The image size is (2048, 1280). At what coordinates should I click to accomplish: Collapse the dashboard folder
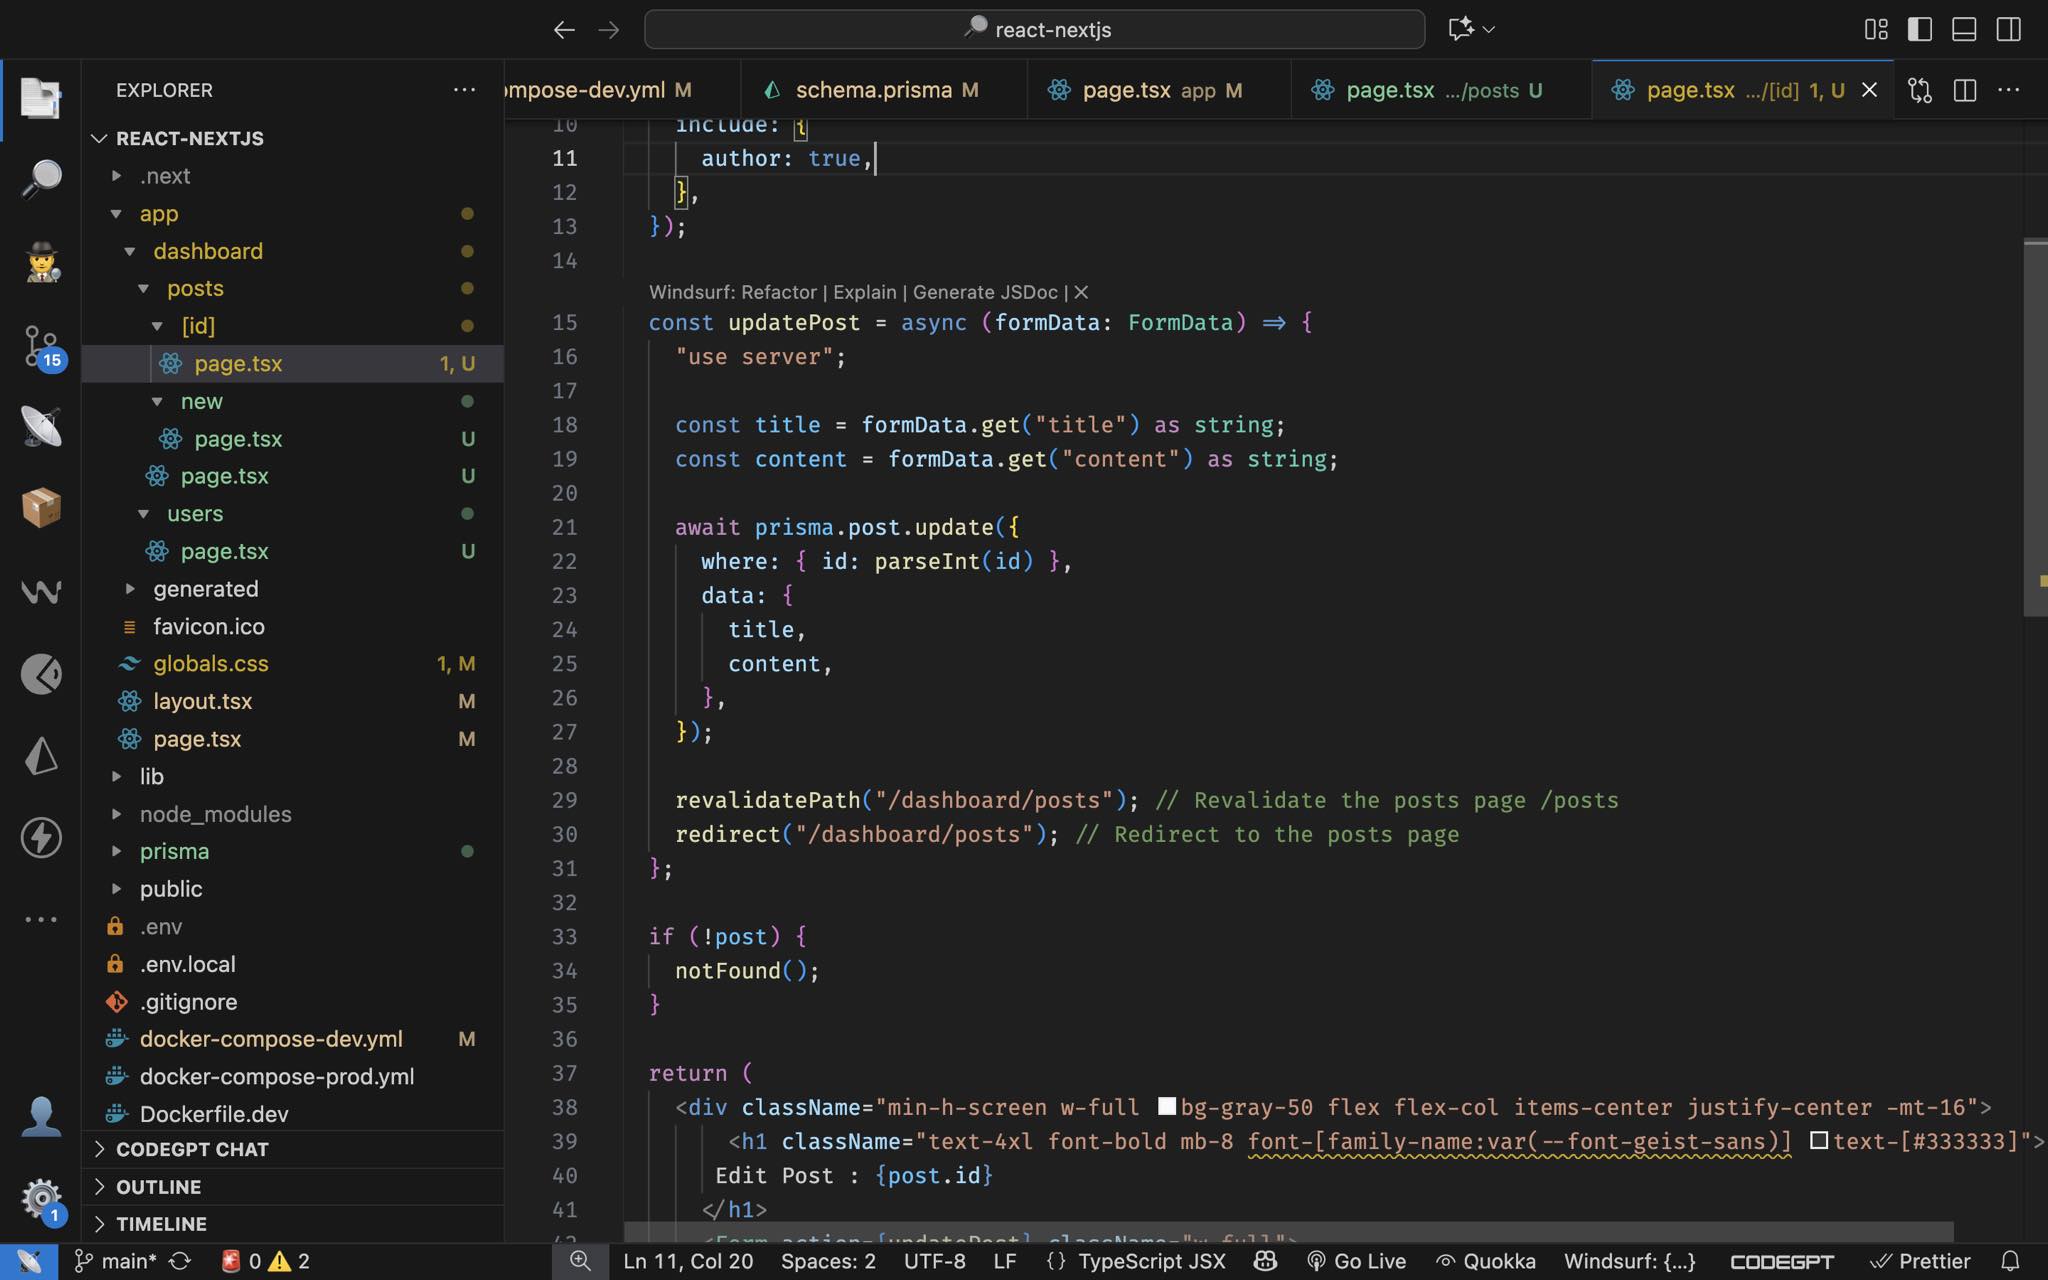click(130, 251)
